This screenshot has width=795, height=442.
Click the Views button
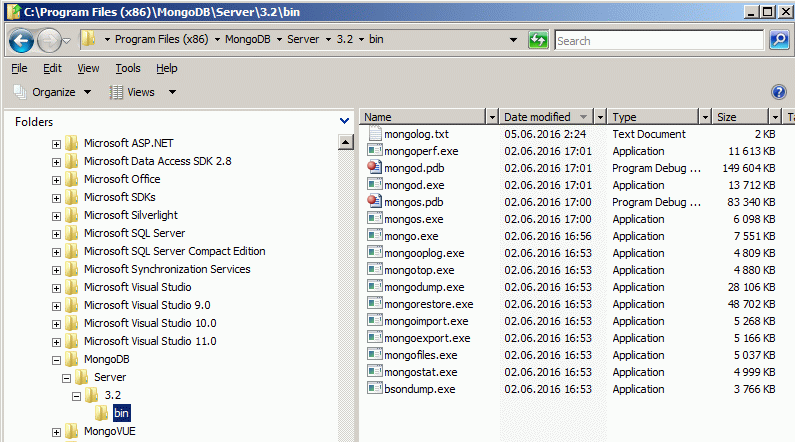click(132, 92)
